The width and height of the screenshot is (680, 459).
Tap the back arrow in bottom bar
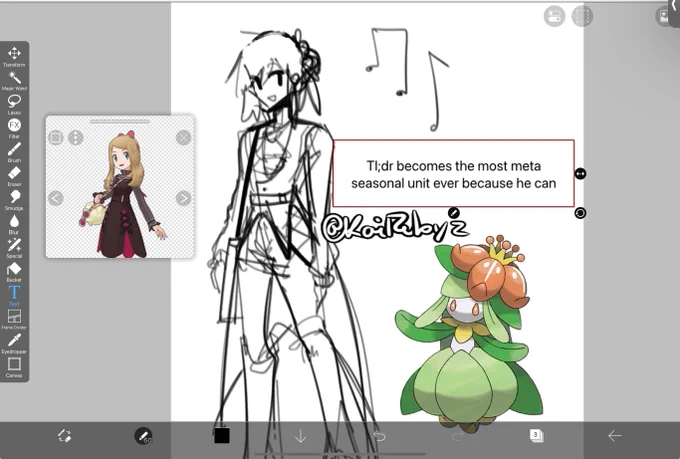(615, 436)
